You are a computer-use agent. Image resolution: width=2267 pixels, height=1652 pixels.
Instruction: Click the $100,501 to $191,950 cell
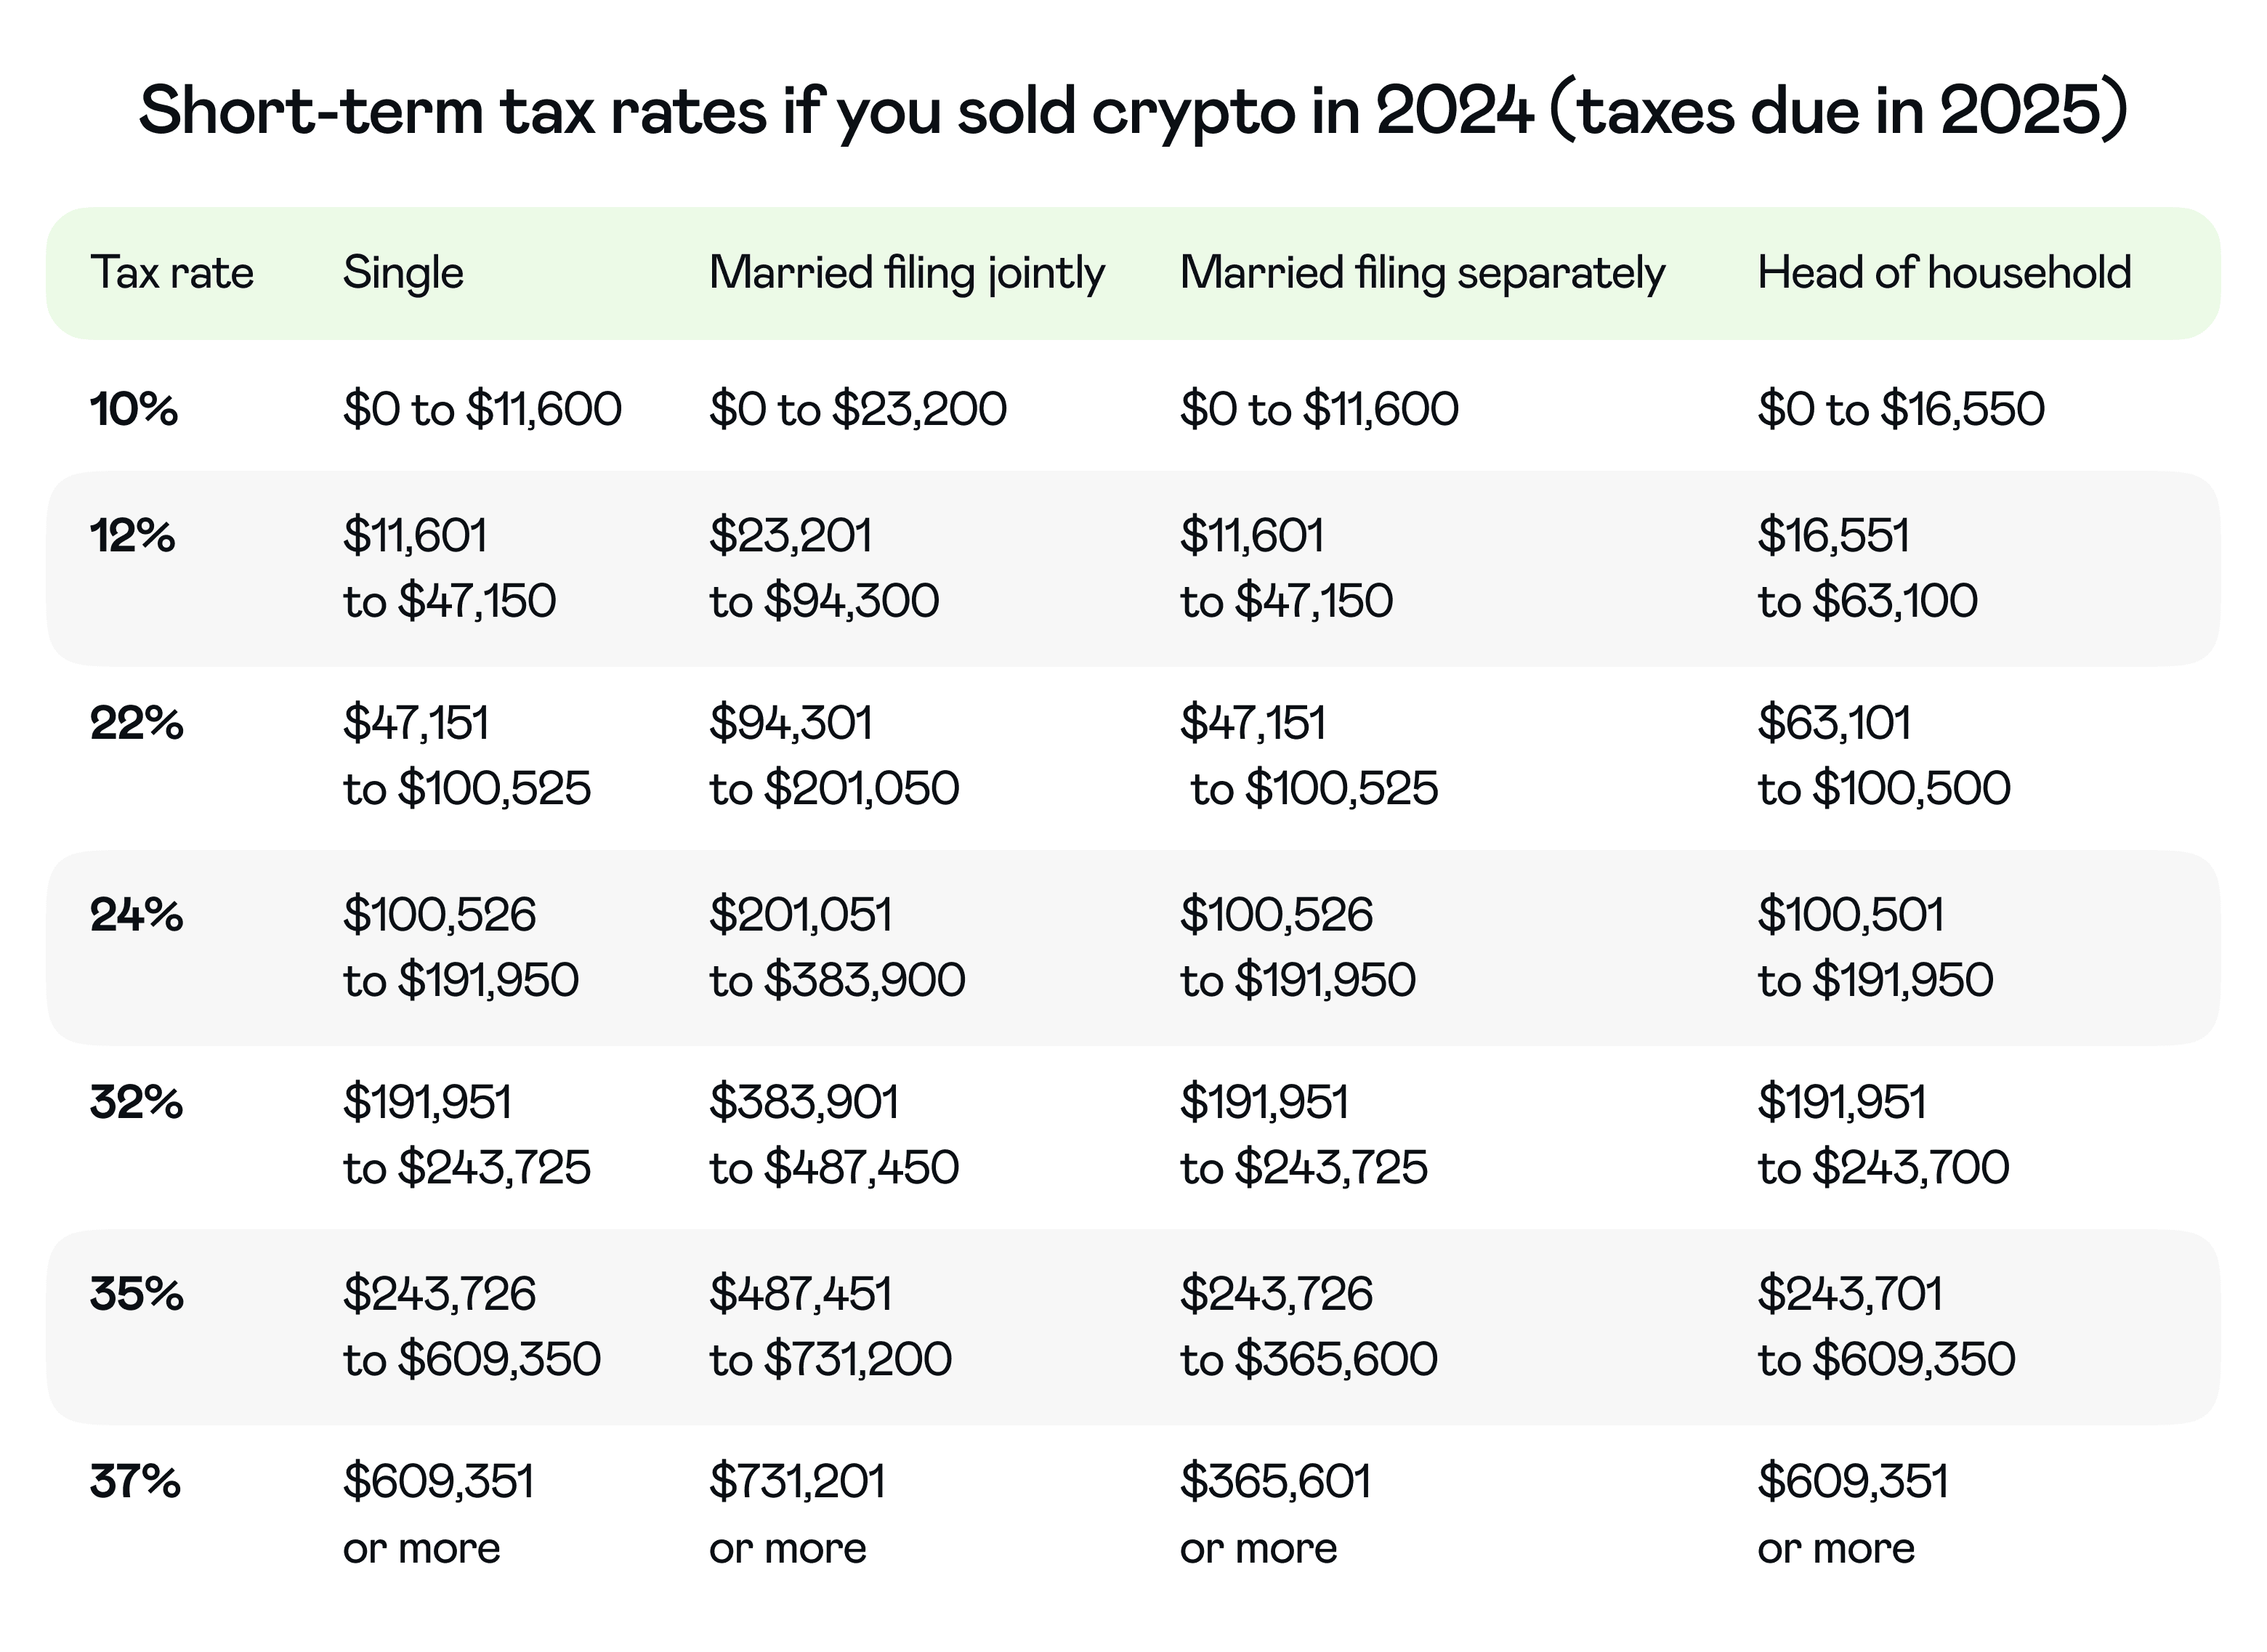(1874, 947)
